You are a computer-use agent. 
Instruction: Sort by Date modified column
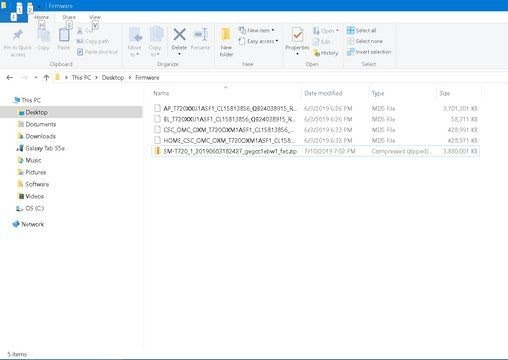323,93
